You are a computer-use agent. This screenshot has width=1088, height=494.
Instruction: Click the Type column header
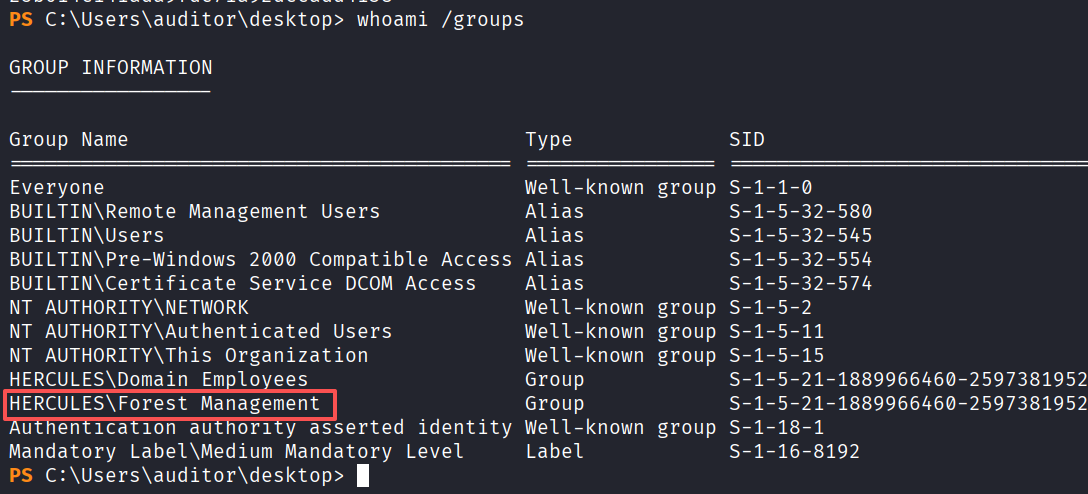549,140
